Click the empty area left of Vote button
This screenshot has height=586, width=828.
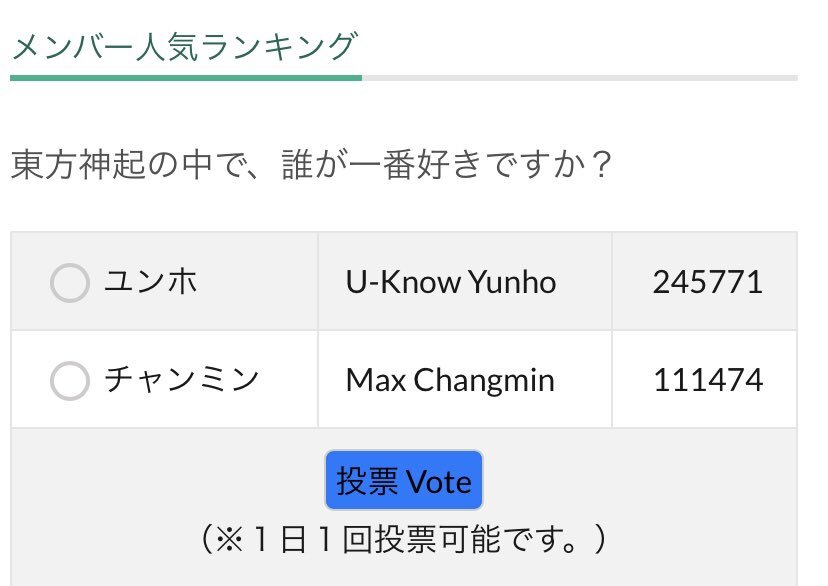coord(168,480)
